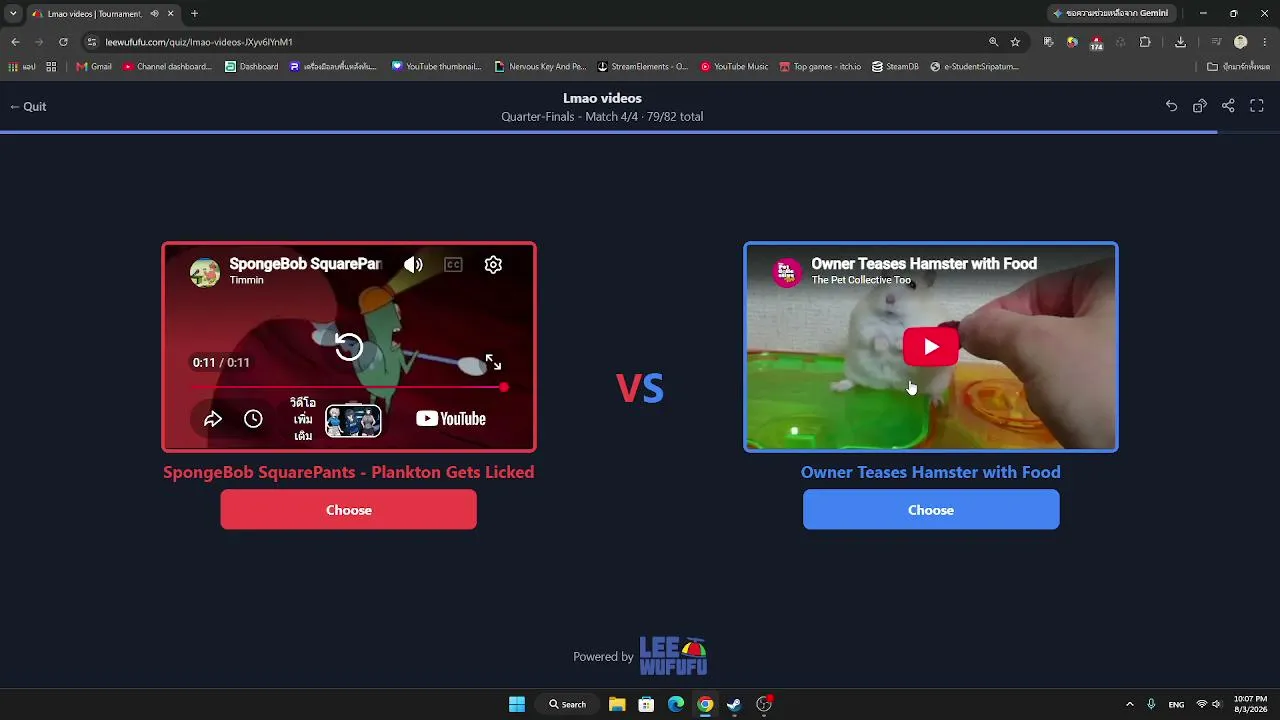Image resolution: width=1280 pixels, height=720 pixels.
Task: Click the SpongeBob video progress bar
Action: [348, 387]
